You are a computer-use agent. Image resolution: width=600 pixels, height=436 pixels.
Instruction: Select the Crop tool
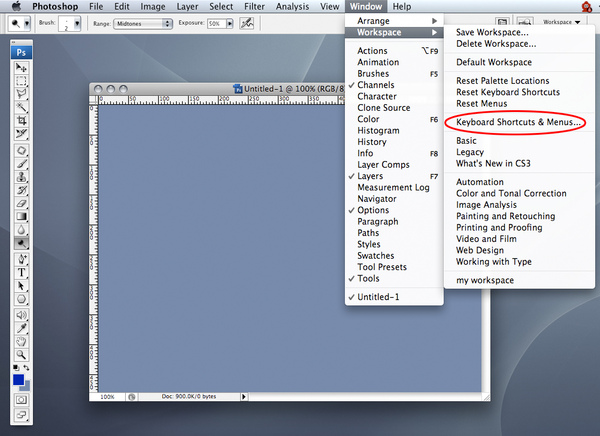point(21,121)
